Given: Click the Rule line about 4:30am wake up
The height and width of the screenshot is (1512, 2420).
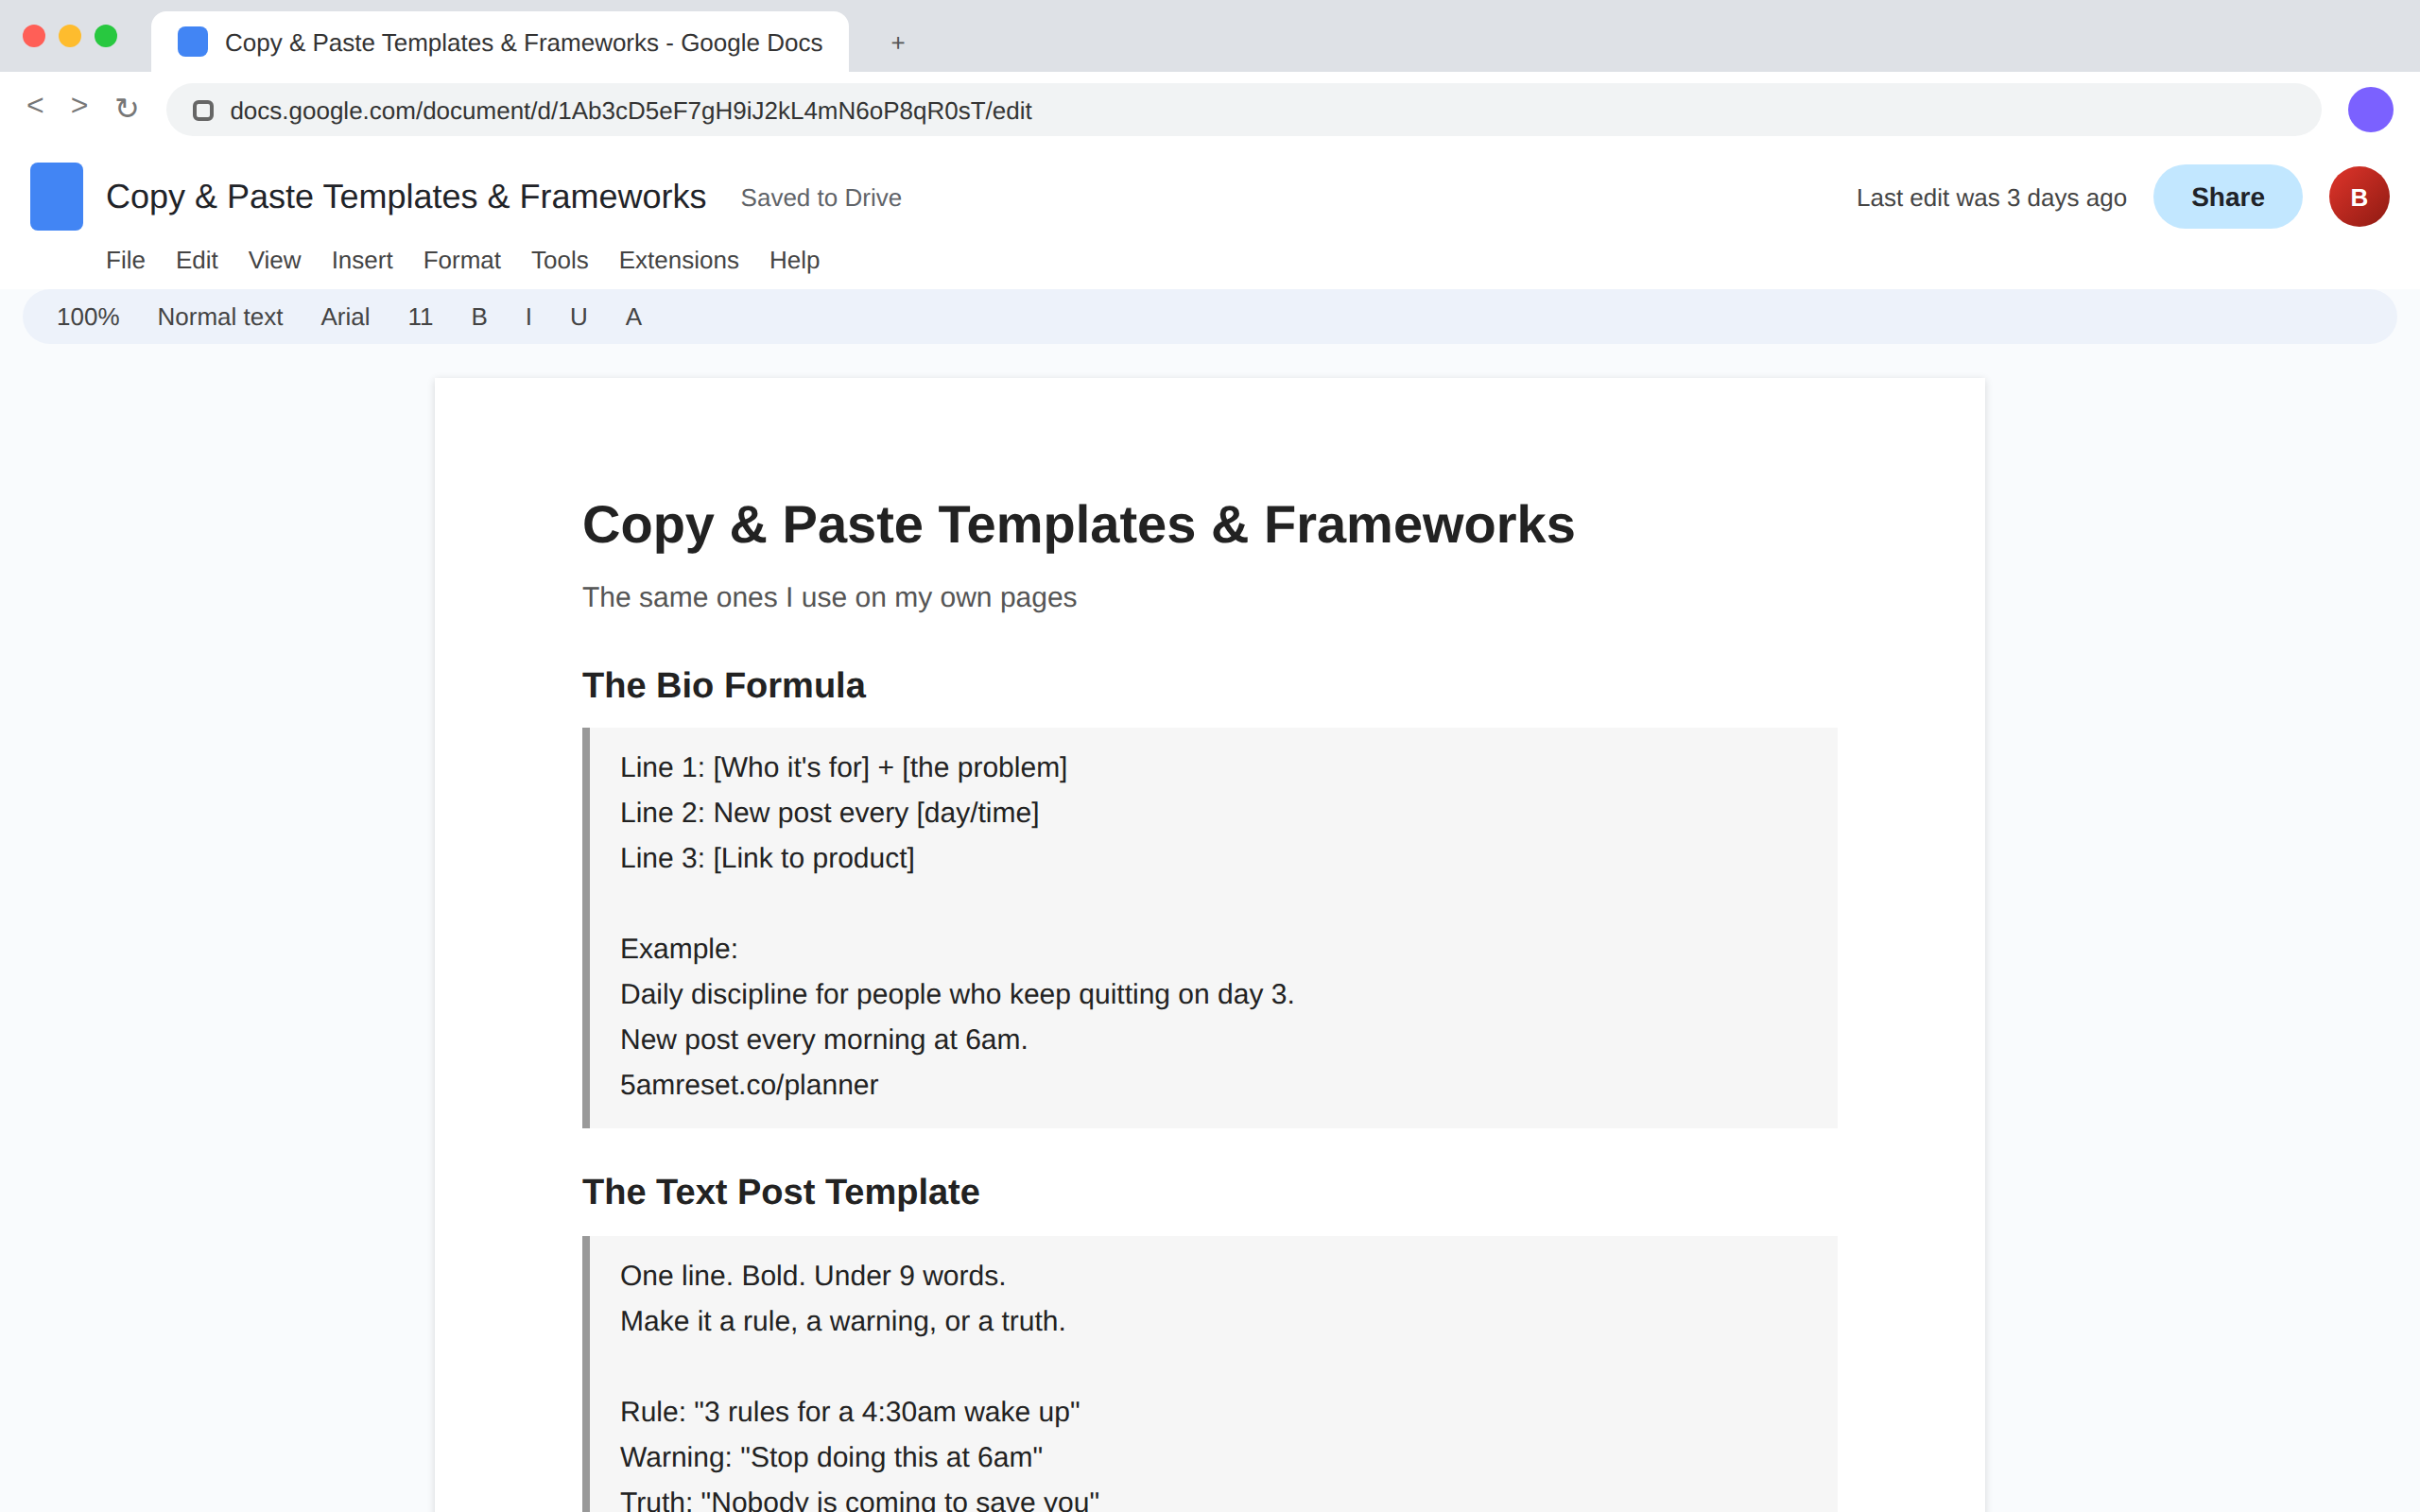Looking at the screenshot, I should (850, 1412).
